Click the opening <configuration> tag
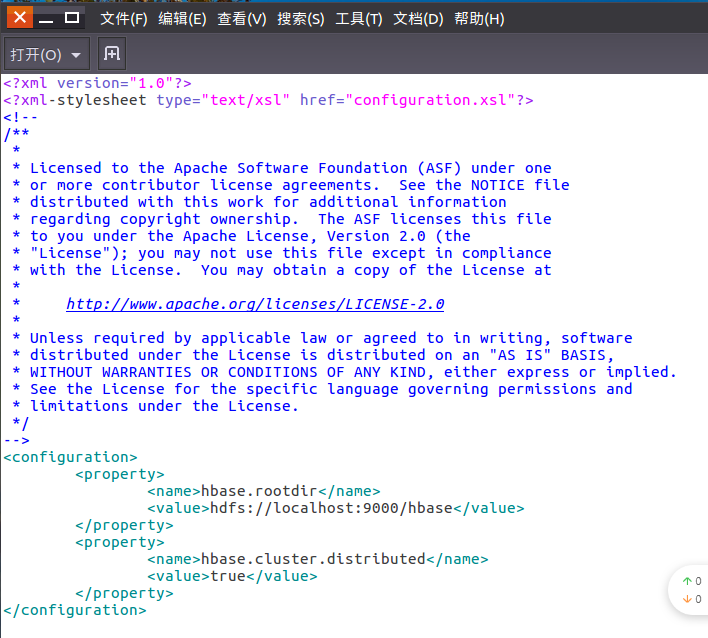708x638 pixels. coord(70,457)
